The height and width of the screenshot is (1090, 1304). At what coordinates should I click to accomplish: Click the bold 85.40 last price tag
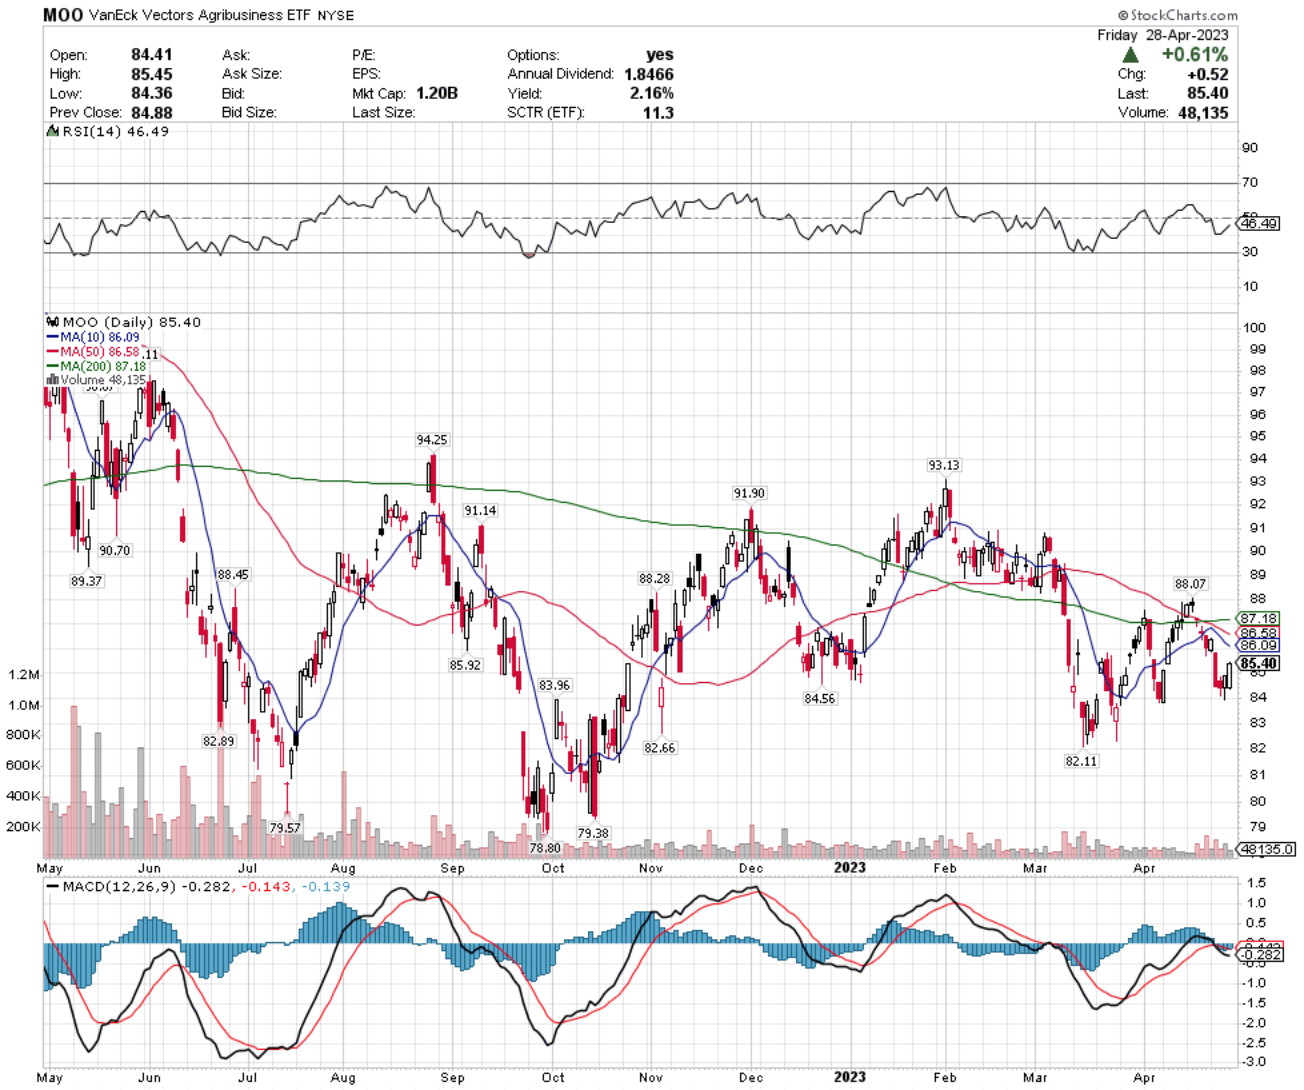tap(1259, 663)
